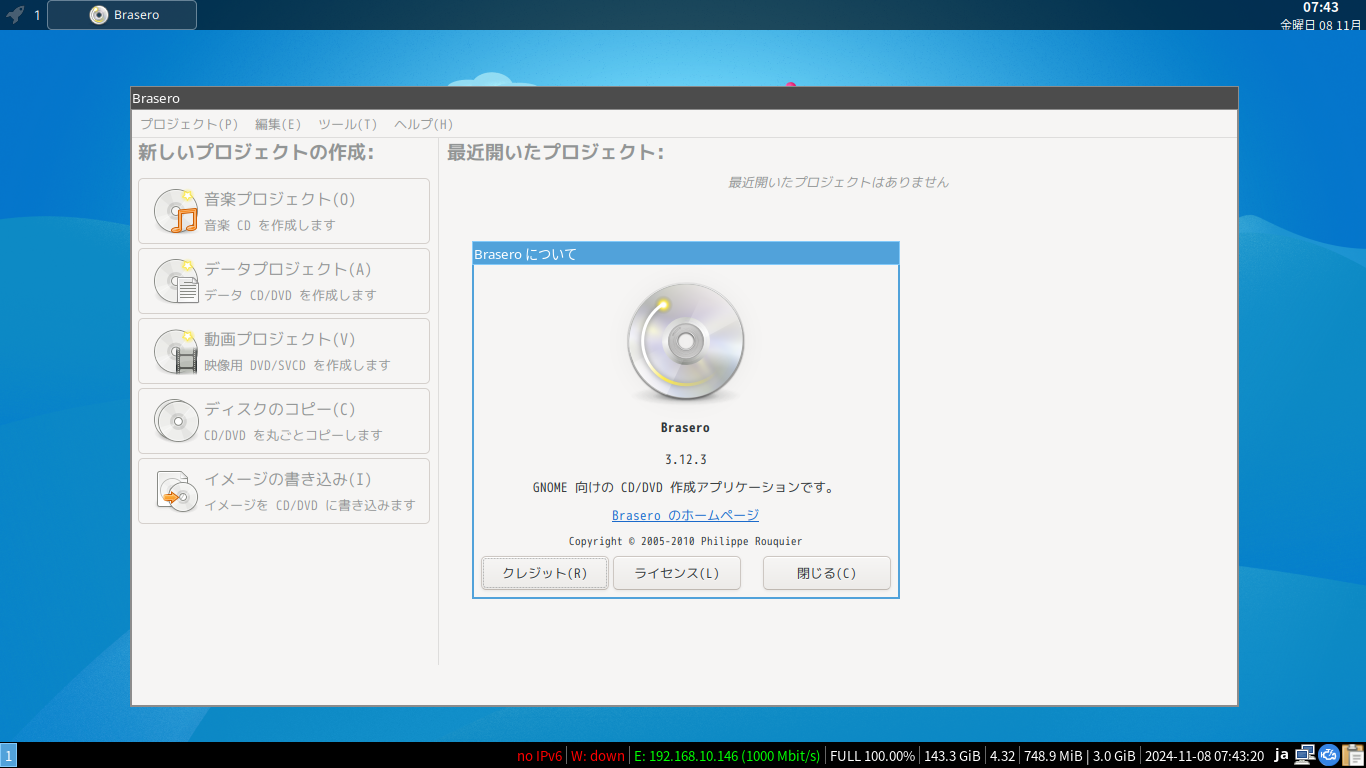Choose ディスクのコピー to copy a disc

284,421
